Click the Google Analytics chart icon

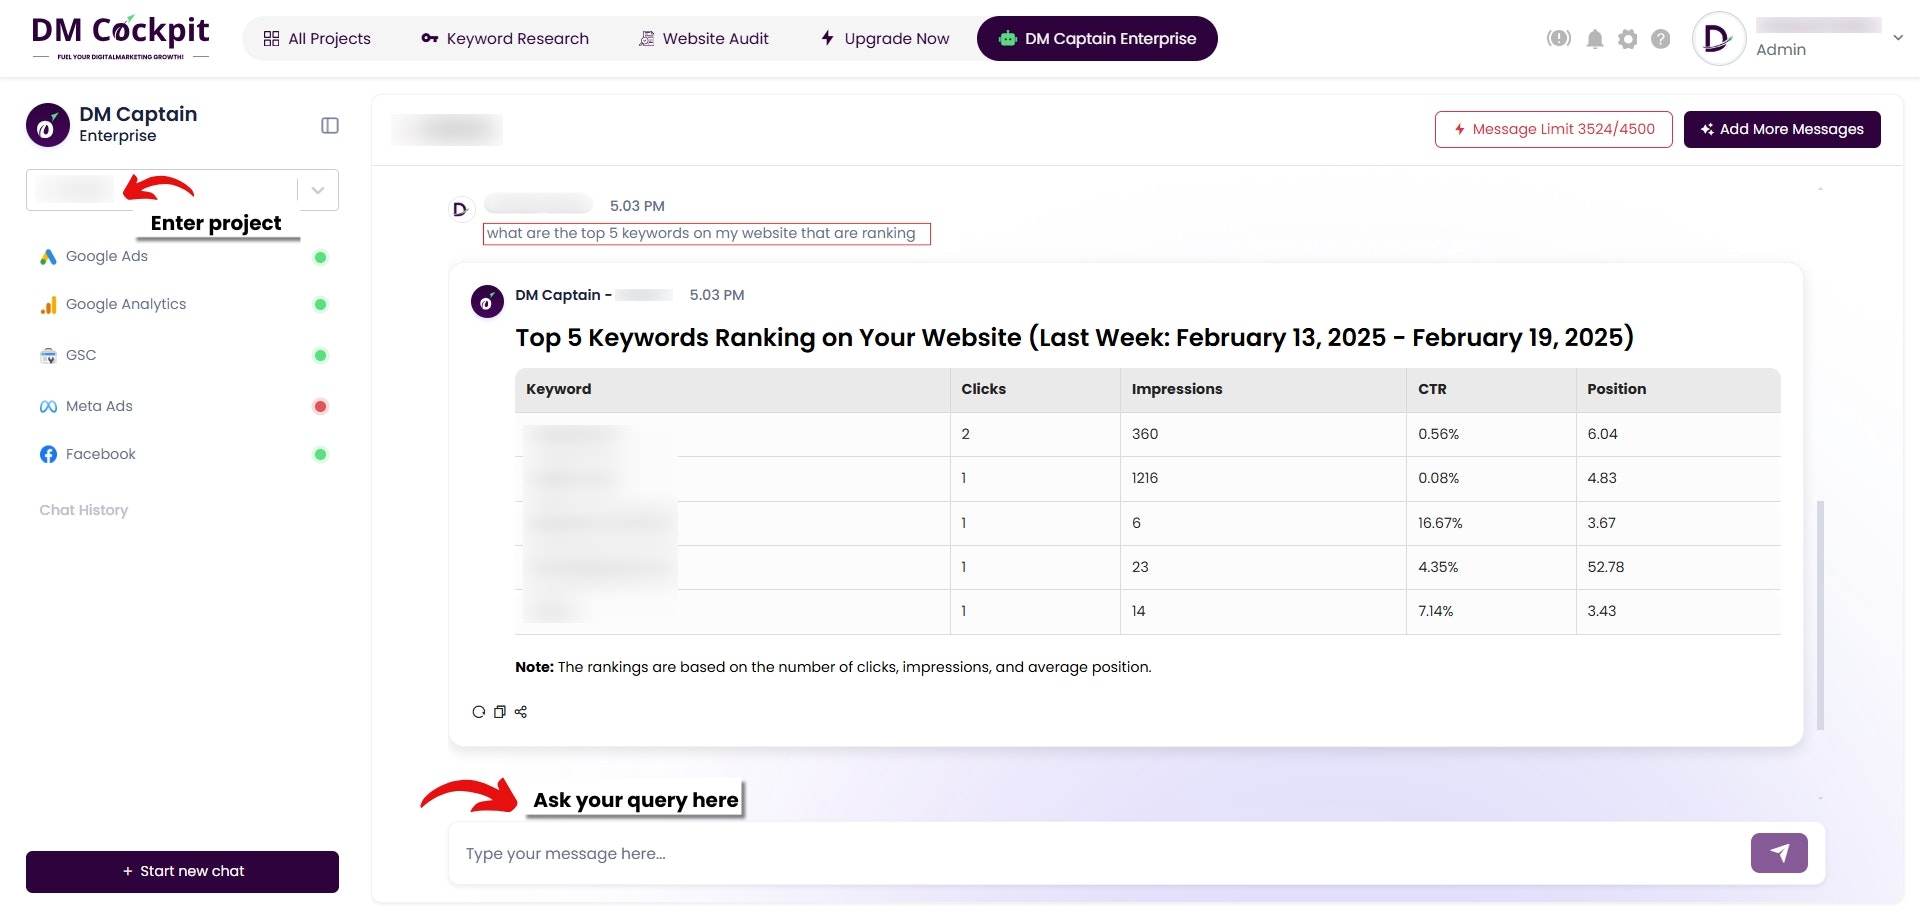(48, 305)
